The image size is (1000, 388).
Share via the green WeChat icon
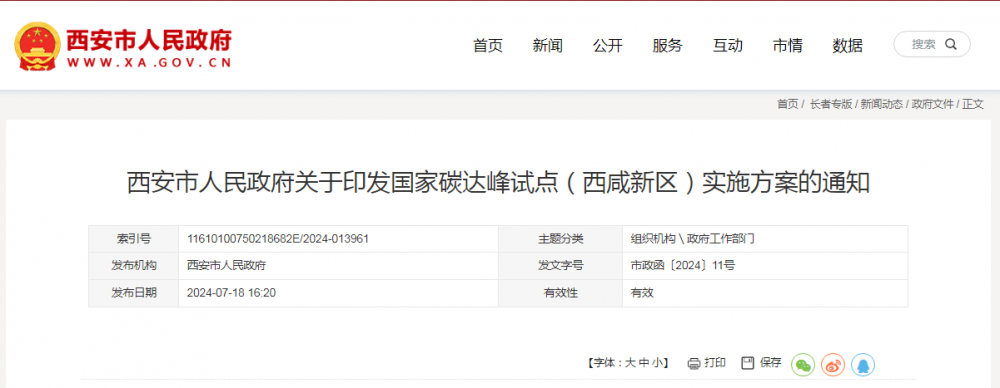click(803, 364)
